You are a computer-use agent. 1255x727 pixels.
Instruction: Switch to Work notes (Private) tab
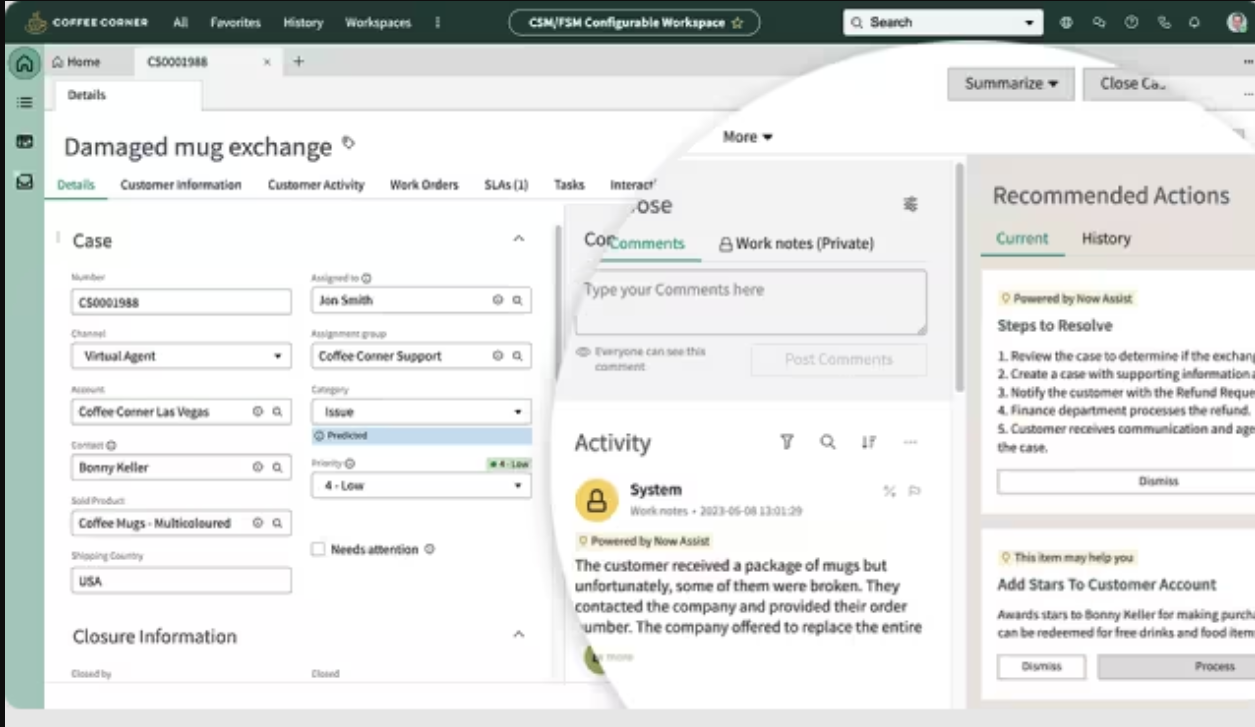(797, 243)
